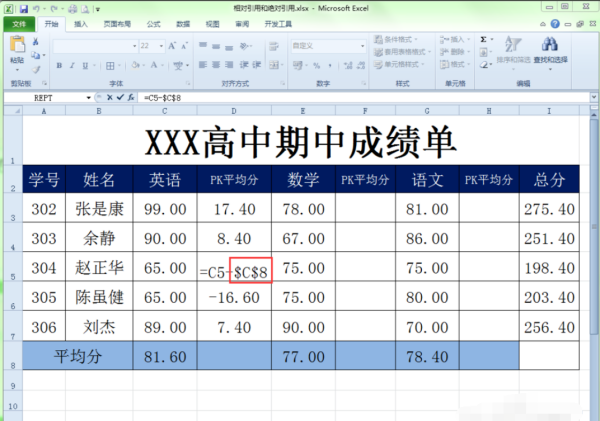This screenshot has width=600, height=421.
Task: Click the fx insert function button
Action: click(131, 98)
